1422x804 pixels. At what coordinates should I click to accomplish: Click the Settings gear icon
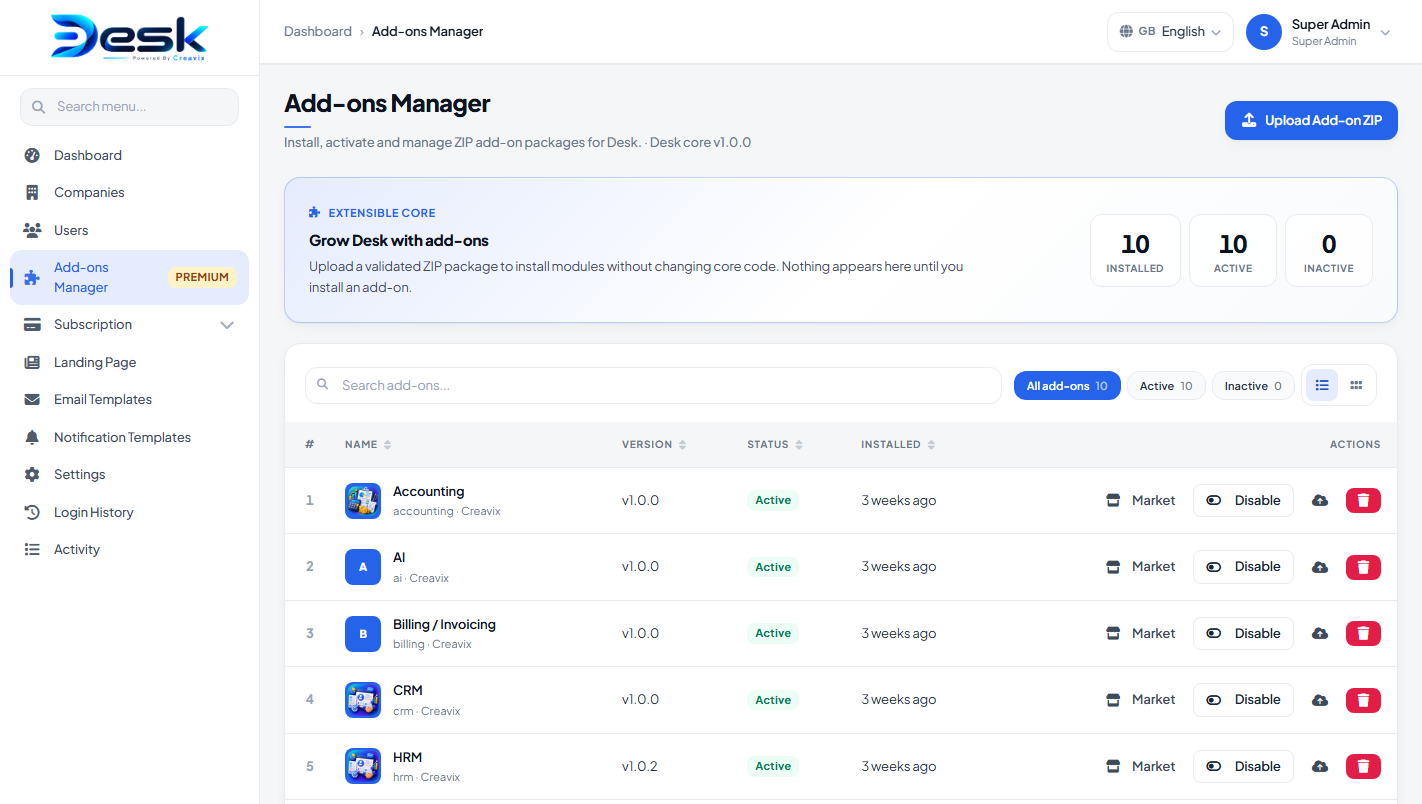32,474
